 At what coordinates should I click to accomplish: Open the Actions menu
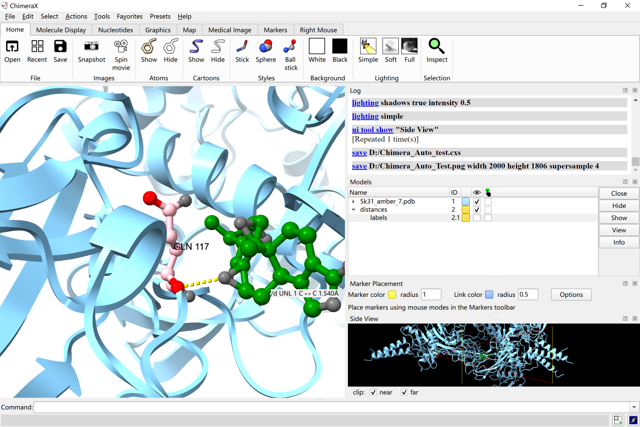click(x=76, y=16)
